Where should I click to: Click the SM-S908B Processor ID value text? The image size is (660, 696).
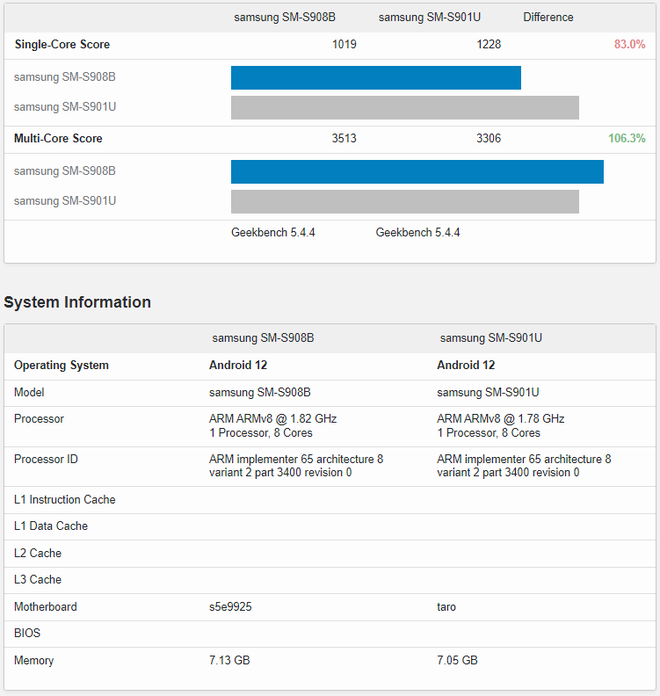(x=296, y=466)
